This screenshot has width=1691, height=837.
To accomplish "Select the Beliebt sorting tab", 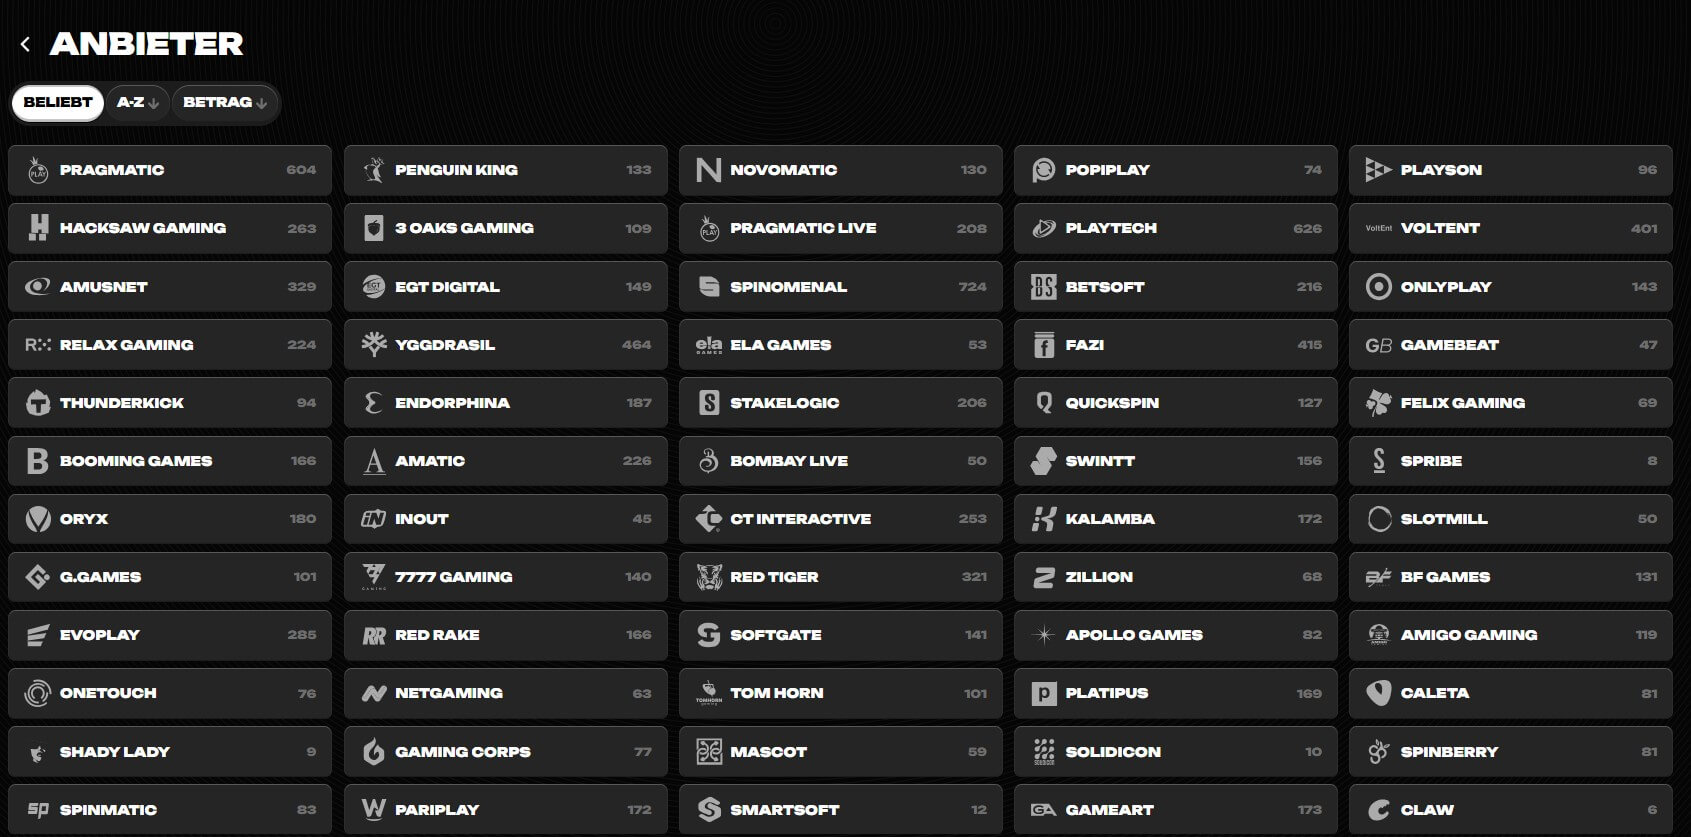I will point(58,102).
